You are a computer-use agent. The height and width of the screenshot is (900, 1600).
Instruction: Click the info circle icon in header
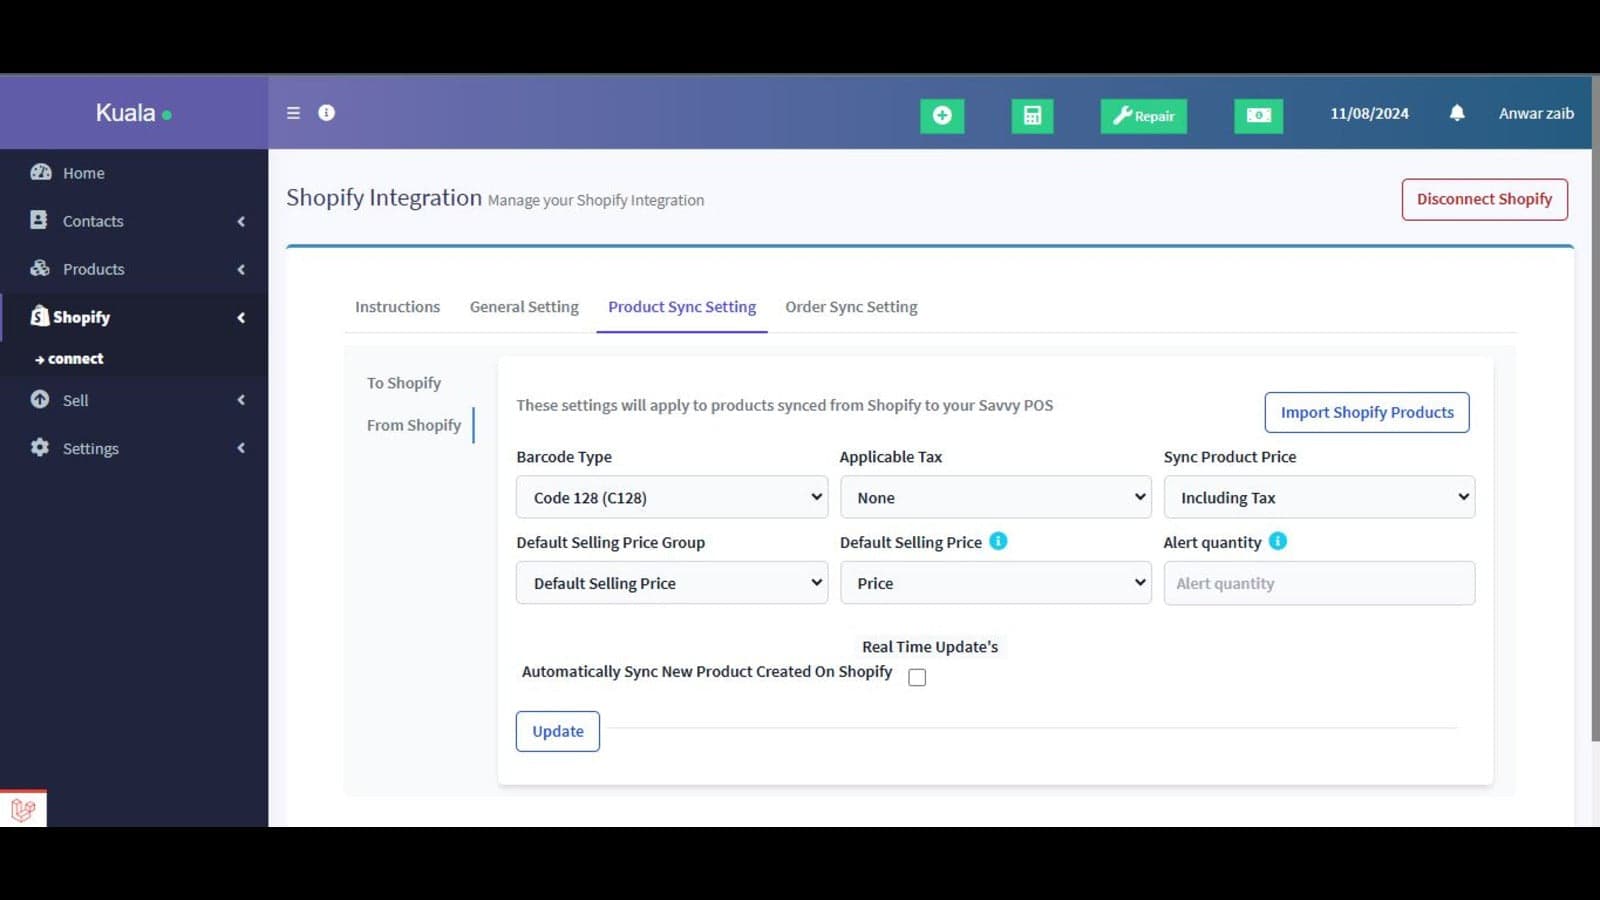coord(326,113)
